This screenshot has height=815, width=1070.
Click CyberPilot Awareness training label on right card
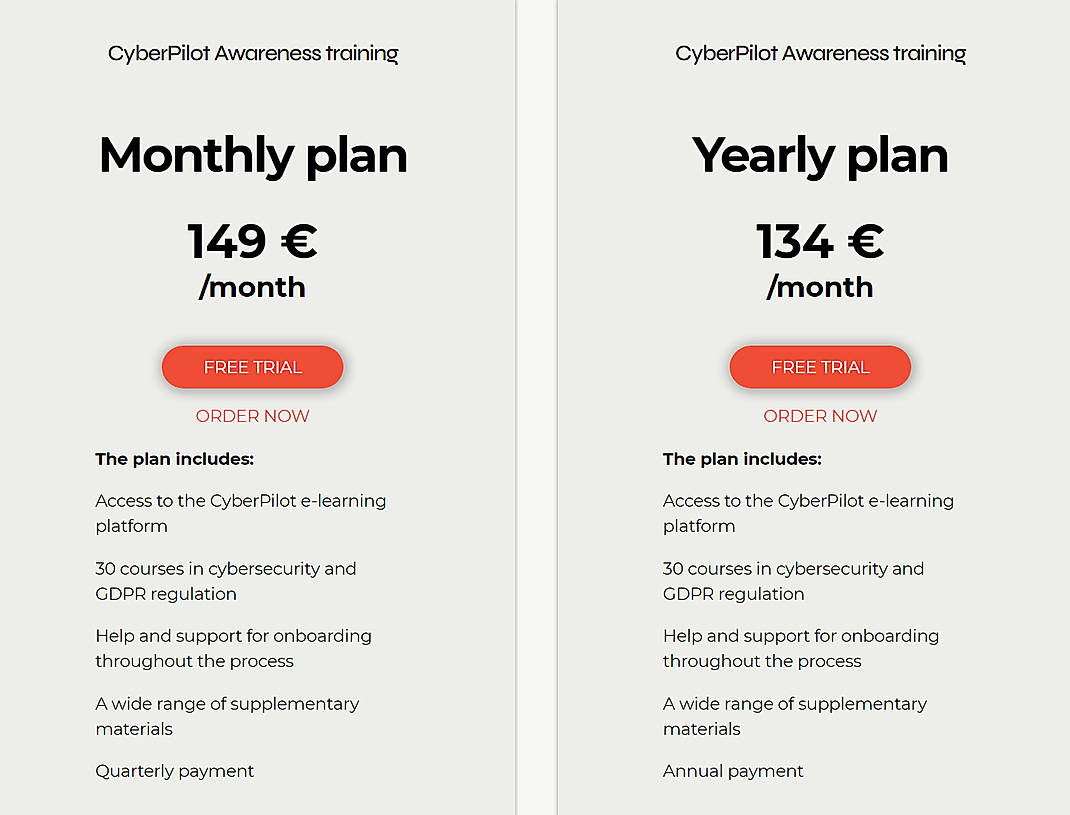coord(820,53)
